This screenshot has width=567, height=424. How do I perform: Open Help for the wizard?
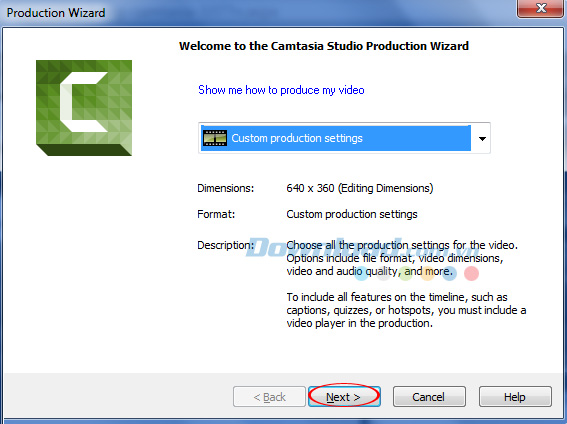(515, 397)
